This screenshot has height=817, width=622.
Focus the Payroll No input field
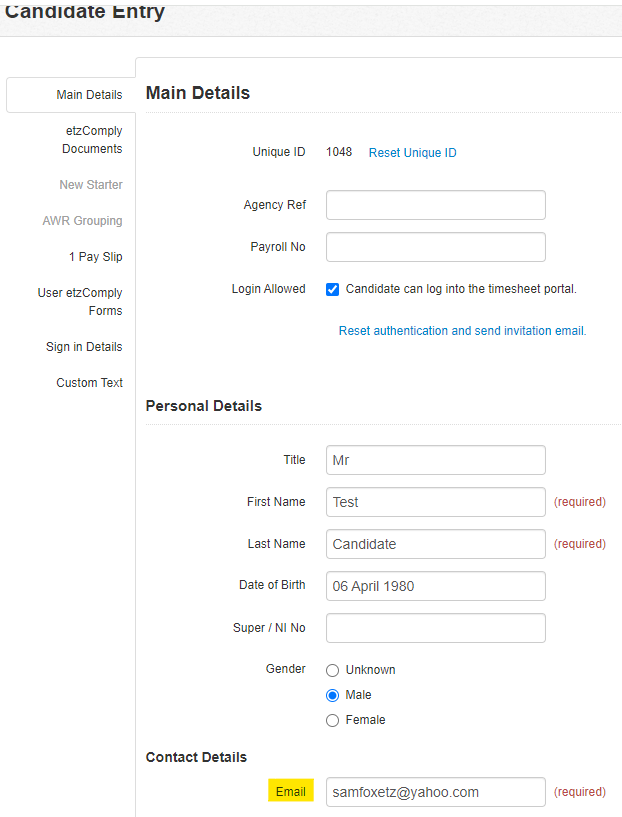[x=436, y=247]
